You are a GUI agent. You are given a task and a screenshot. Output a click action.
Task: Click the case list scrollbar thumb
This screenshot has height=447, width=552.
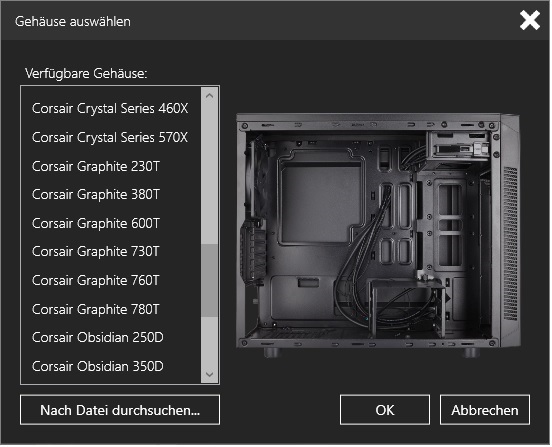210,282
